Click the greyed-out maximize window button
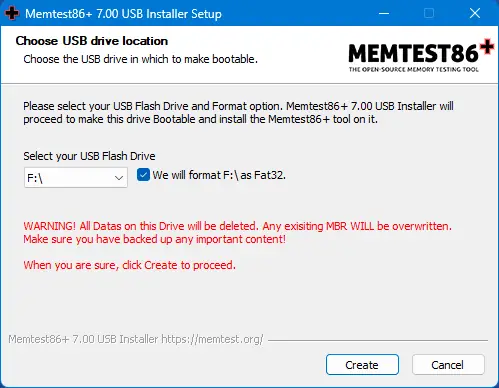 point(429,13)
